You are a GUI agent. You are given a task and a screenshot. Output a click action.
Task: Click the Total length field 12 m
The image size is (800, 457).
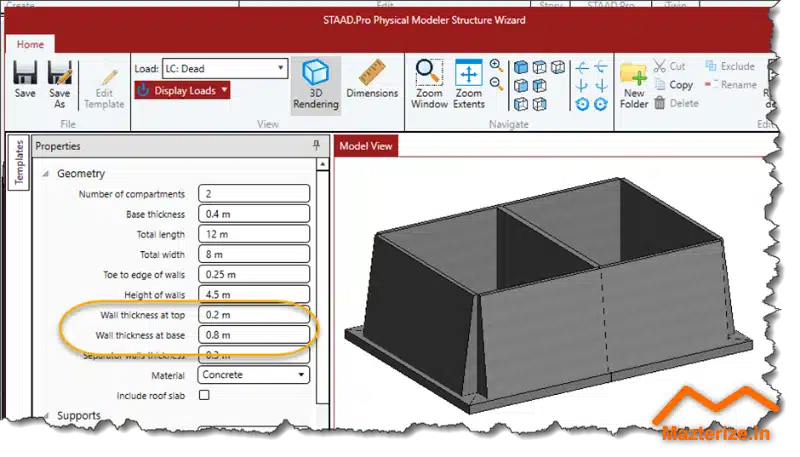coord(254,234)
